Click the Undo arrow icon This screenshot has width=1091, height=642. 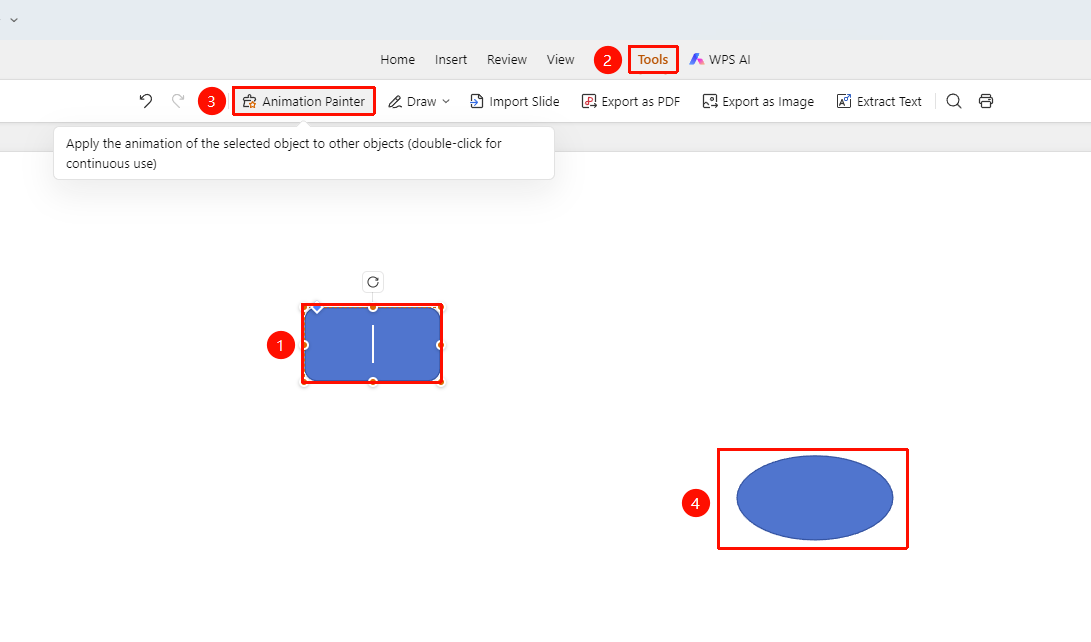[x=145, y=101]
